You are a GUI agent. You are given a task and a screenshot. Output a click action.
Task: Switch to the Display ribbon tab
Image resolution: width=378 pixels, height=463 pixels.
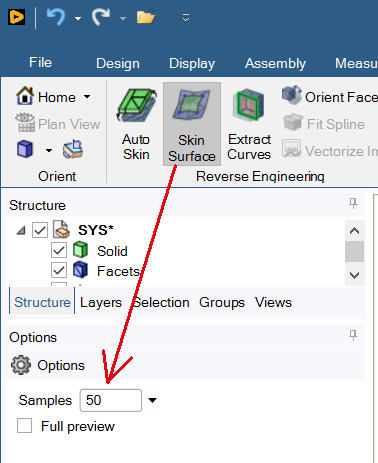(192, 63)
